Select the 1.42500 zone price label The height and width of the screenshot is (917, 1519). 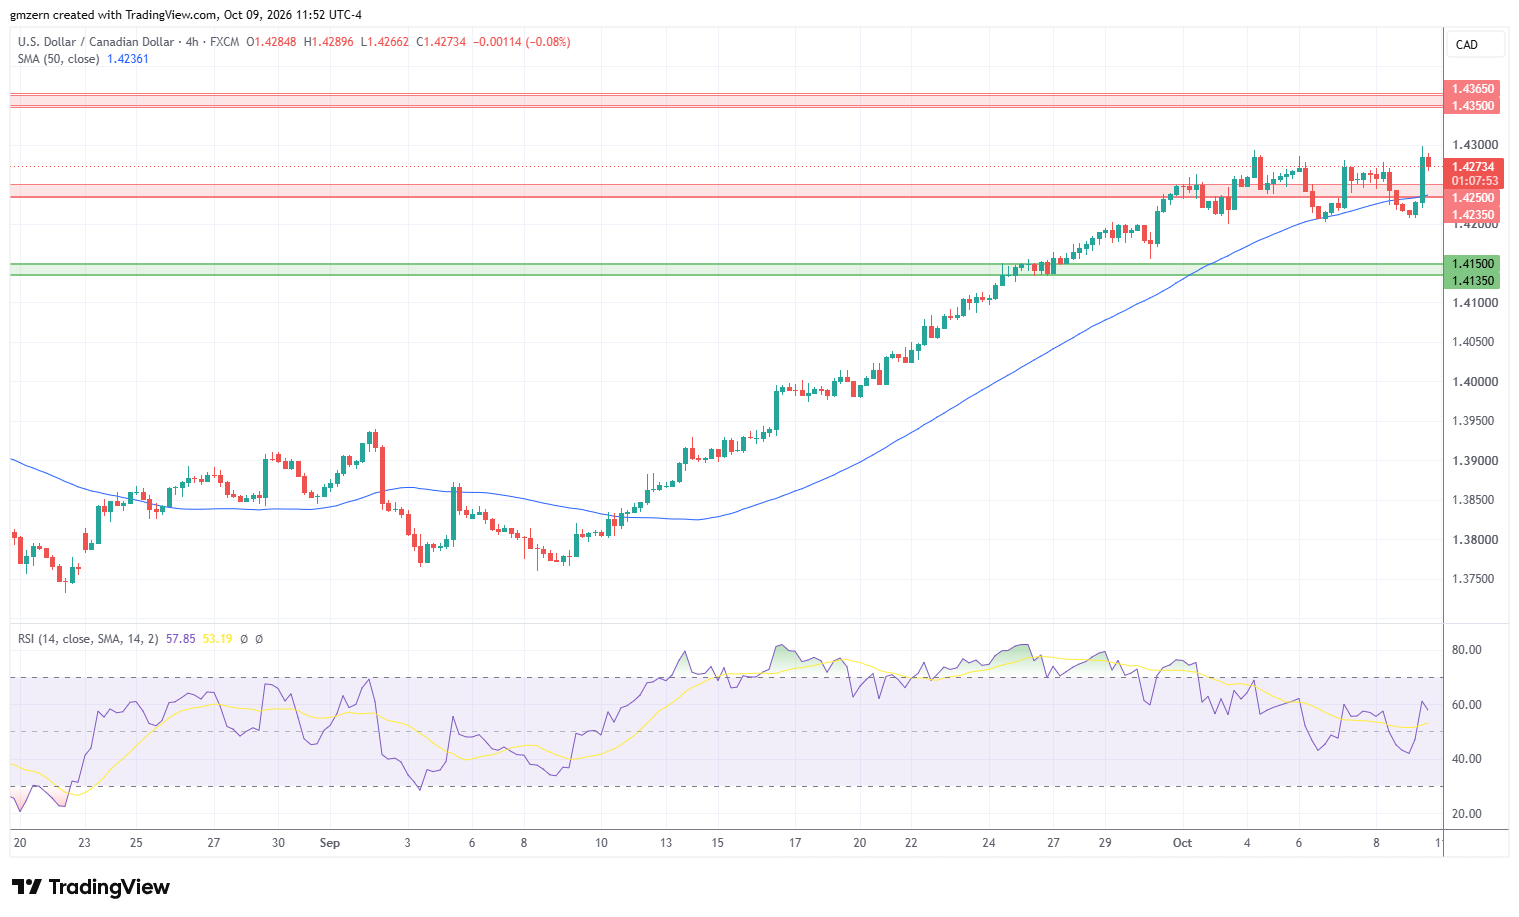[1473, 198]
